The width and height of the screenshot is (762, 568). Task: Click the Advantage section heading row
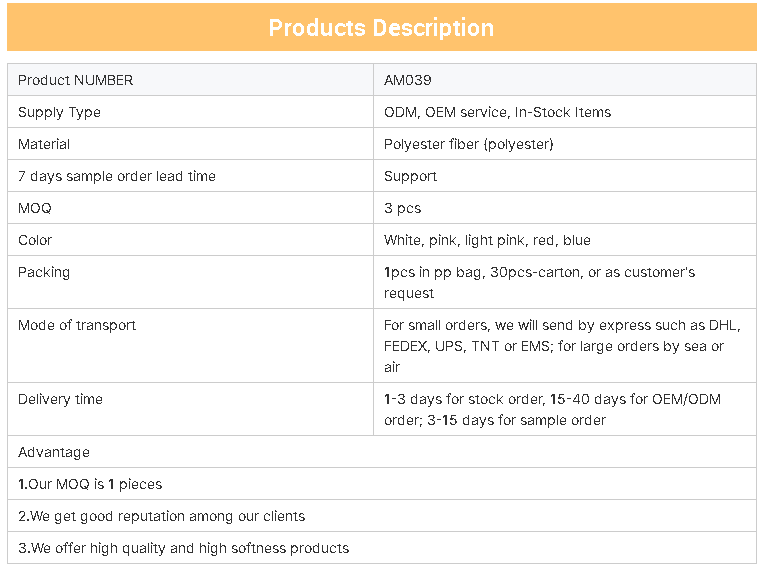pos(382,452)
